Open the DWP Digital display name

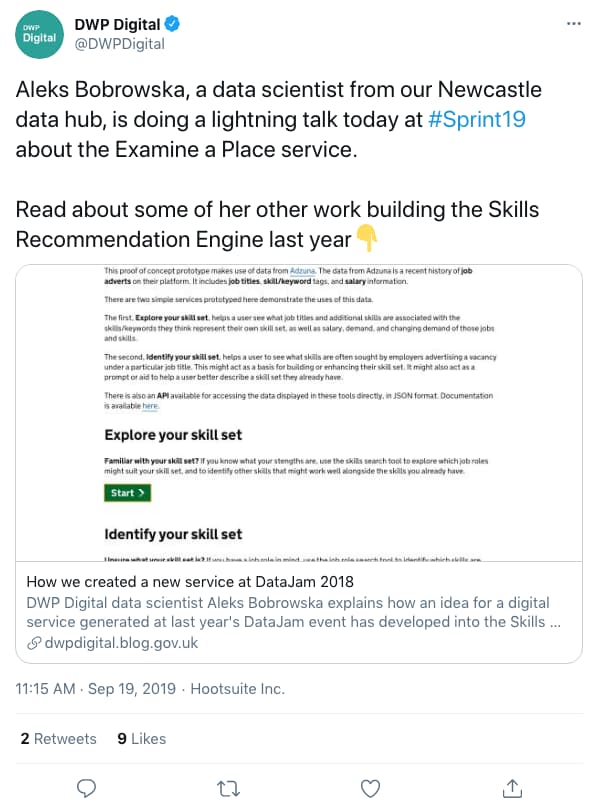[x=118, y=24]
